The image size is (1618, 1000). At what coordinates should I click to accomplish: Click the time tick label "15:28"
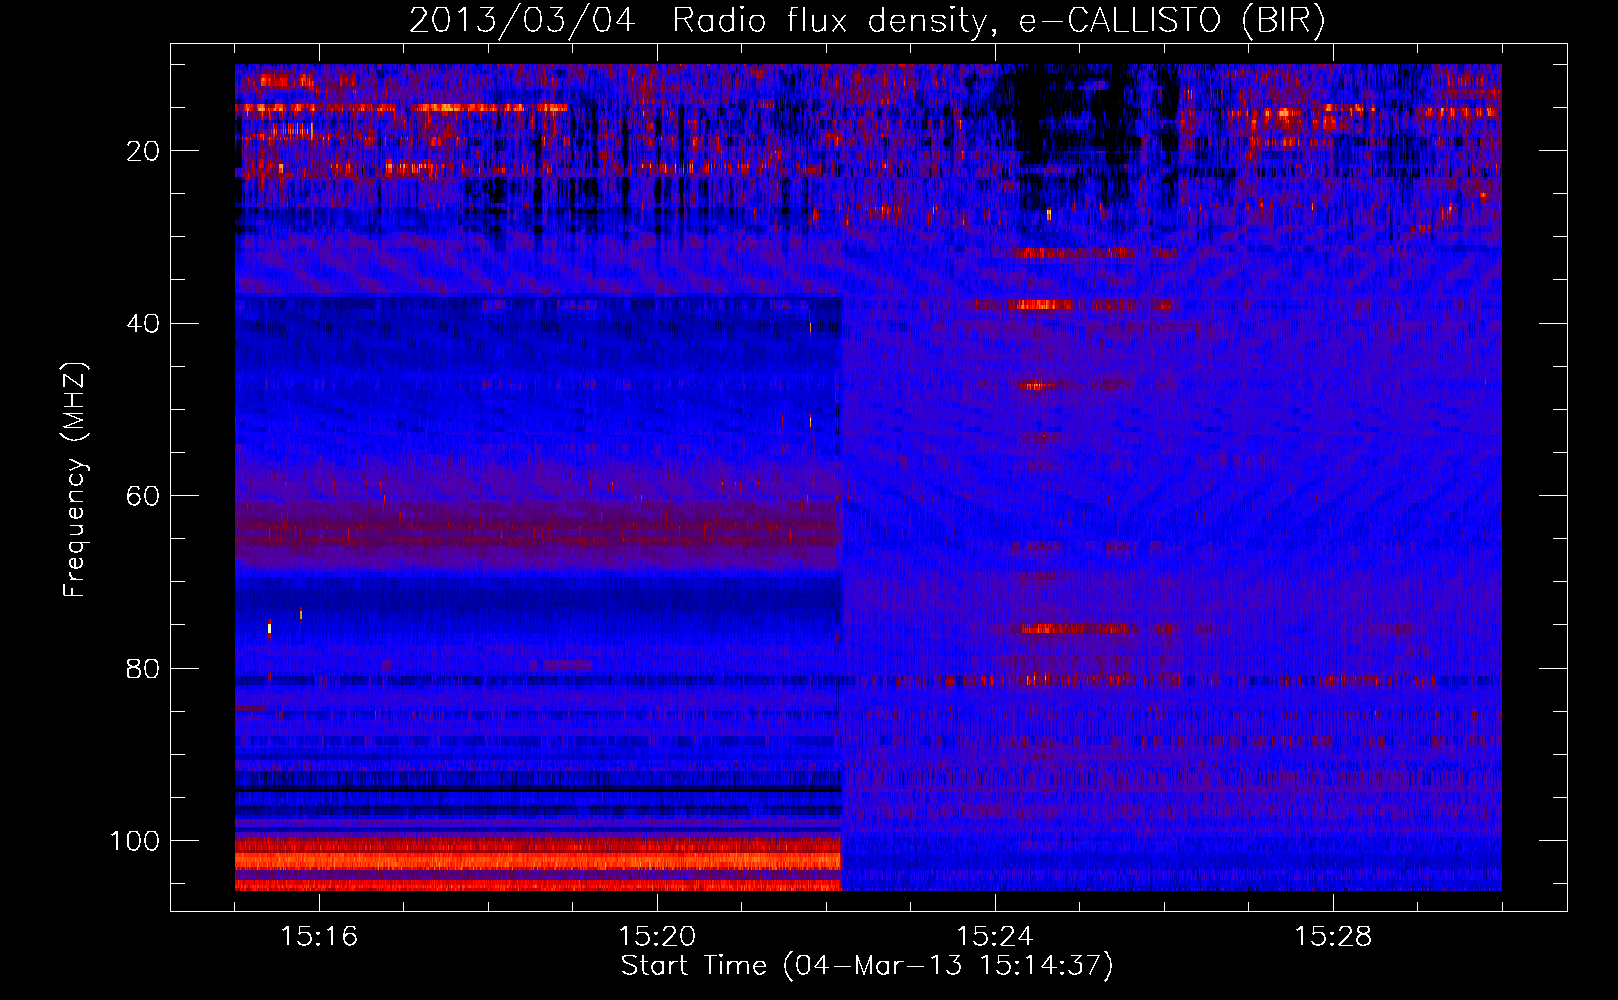(1333, 937)
